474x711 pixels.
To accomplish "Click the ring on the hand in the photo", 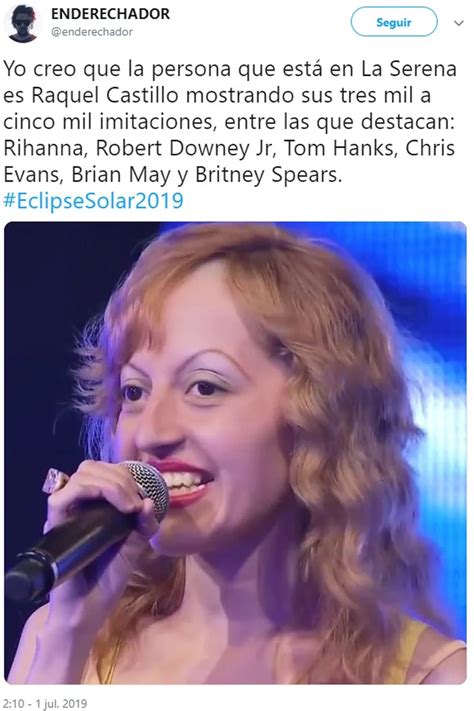I will (x=54, y=481).
